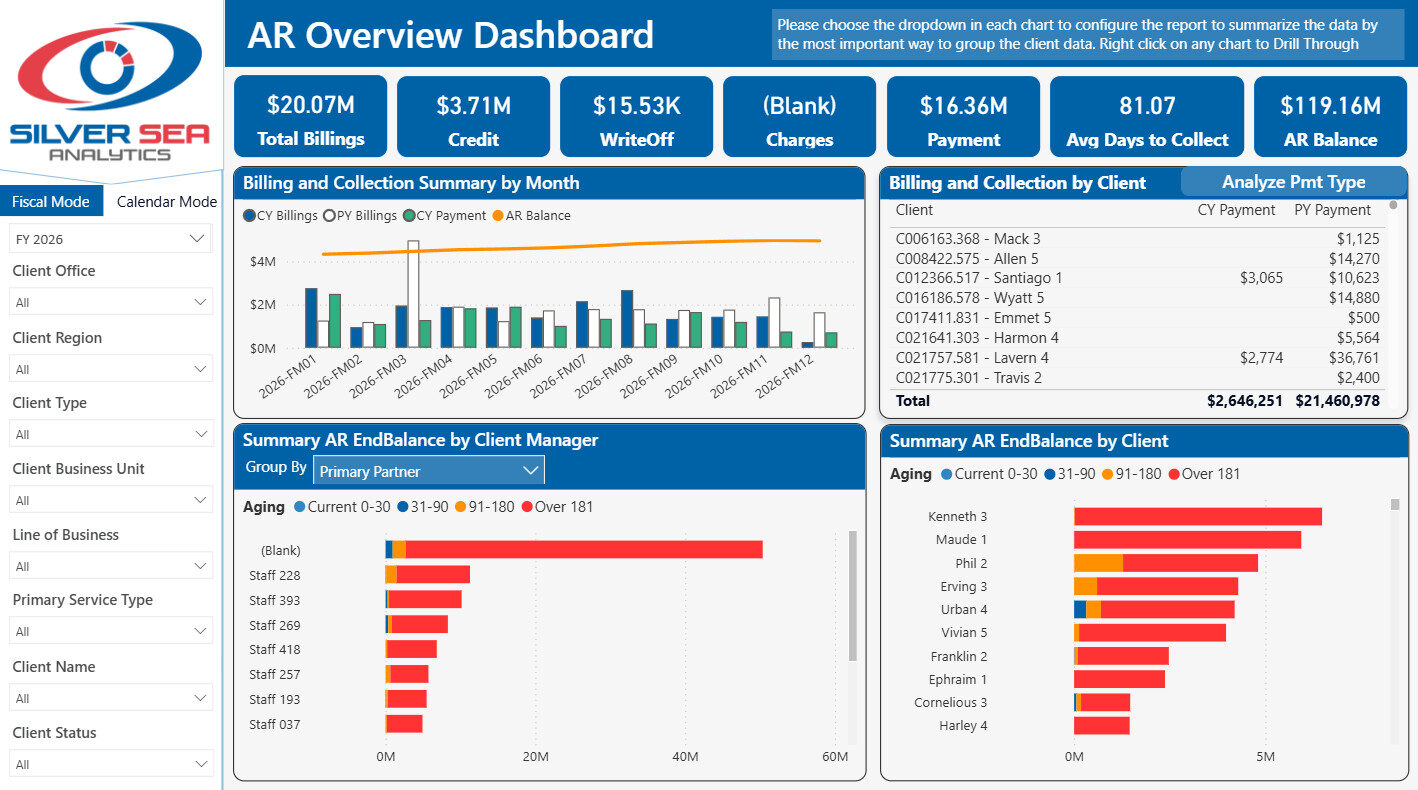This screenshot has height=790, width=1418.
Task: Expand the Client Status filter dropdown
Action: pyautogui.click(x=110, y=764)
